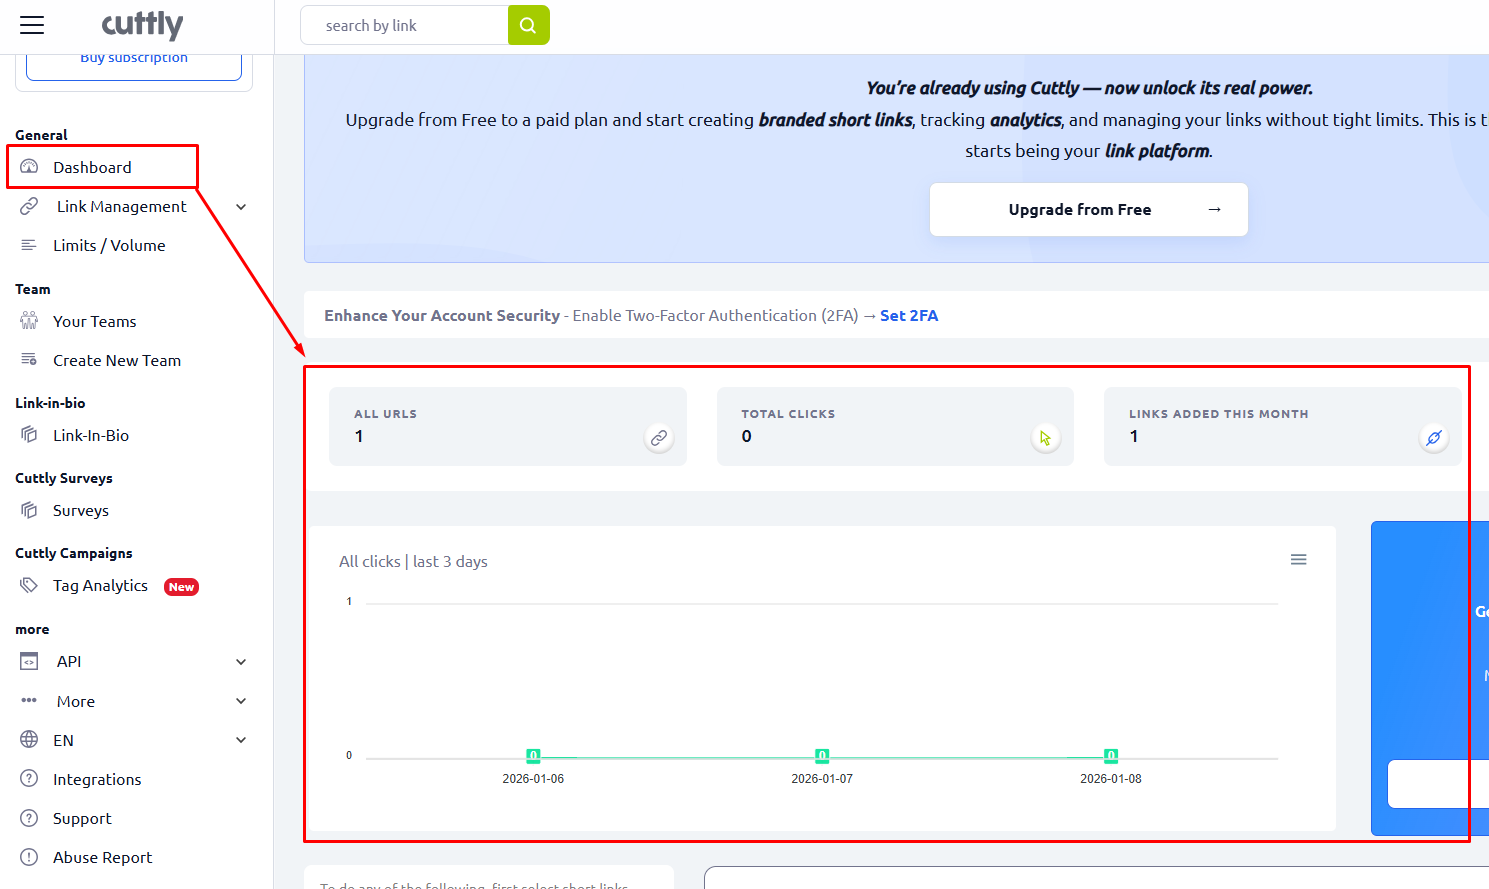Open Surveys section
Image resolution: width=1489 pixels, height=889 pixels.
point(81,510)
